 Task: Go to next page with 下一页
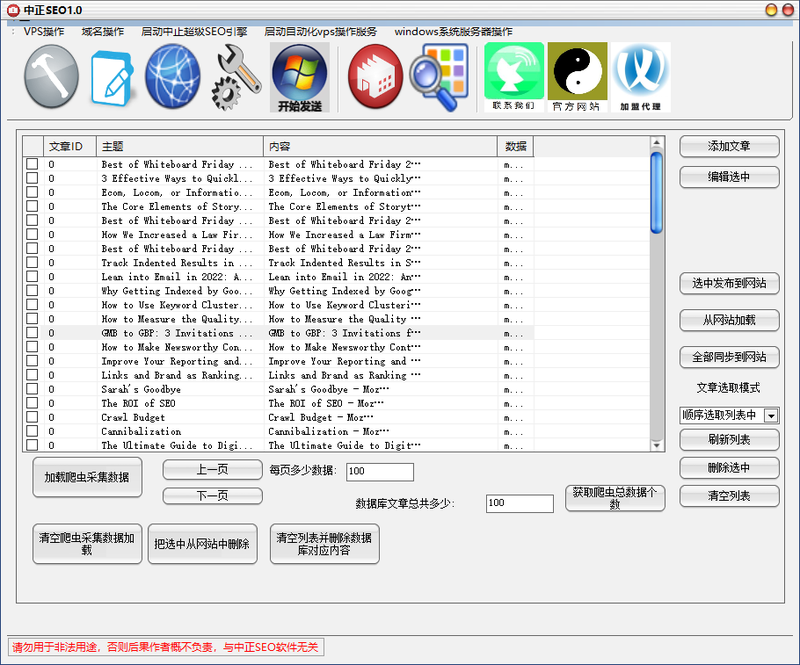pyautogui.click(x=212, y=496)
